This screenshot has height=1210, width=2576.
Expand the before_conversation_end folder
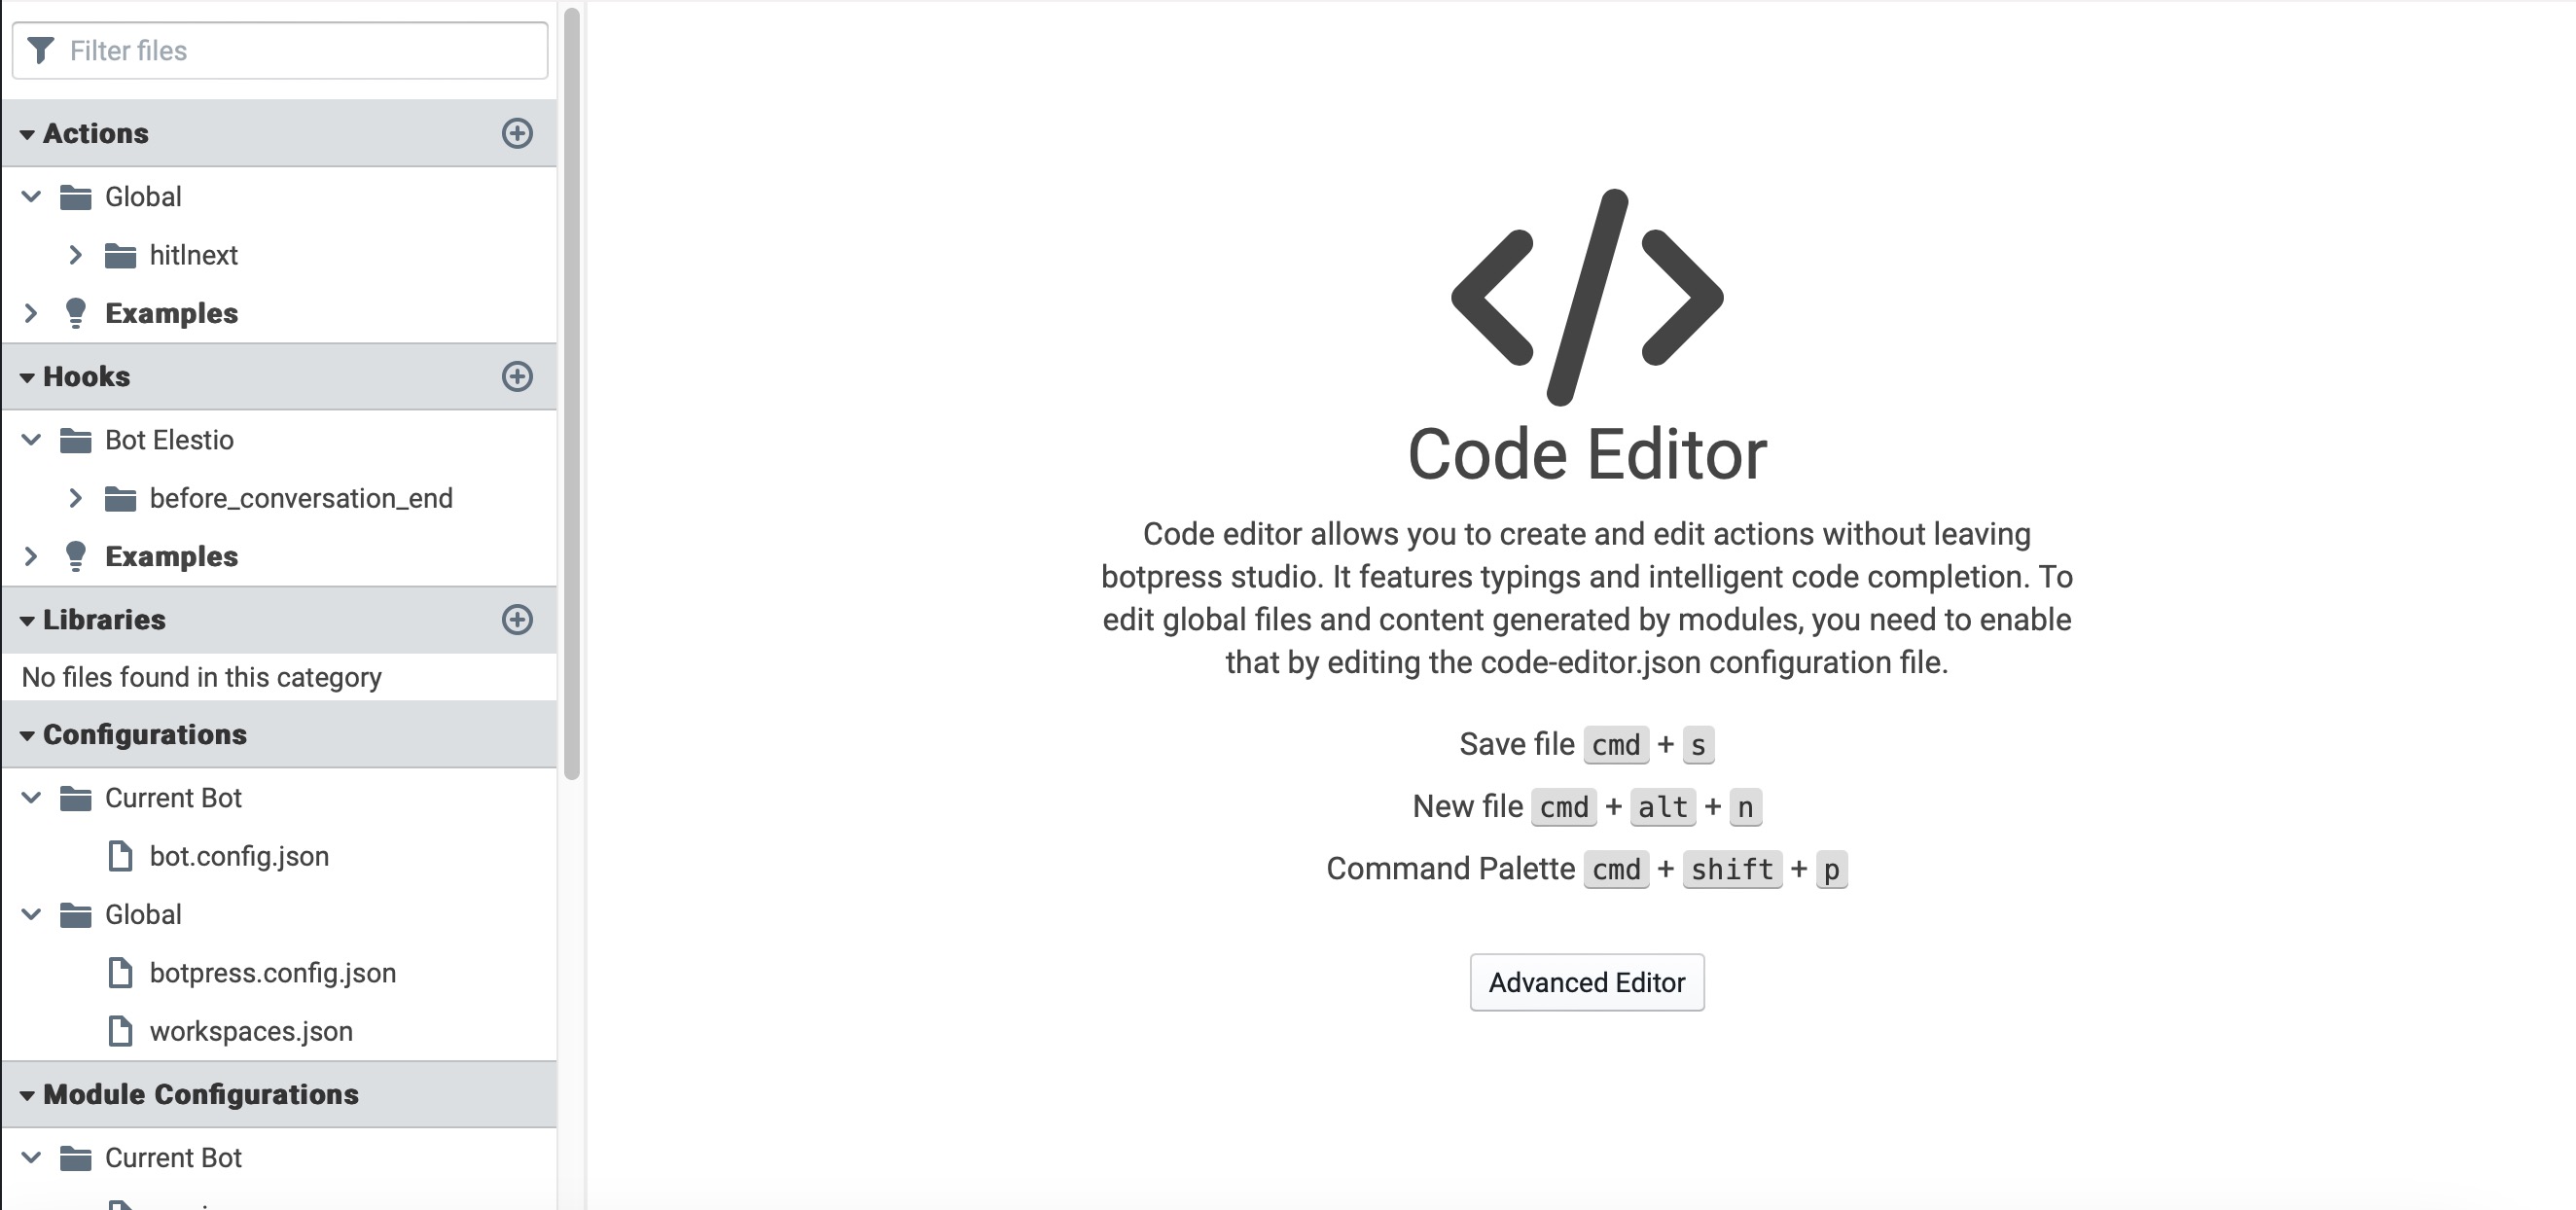[76, 498]
